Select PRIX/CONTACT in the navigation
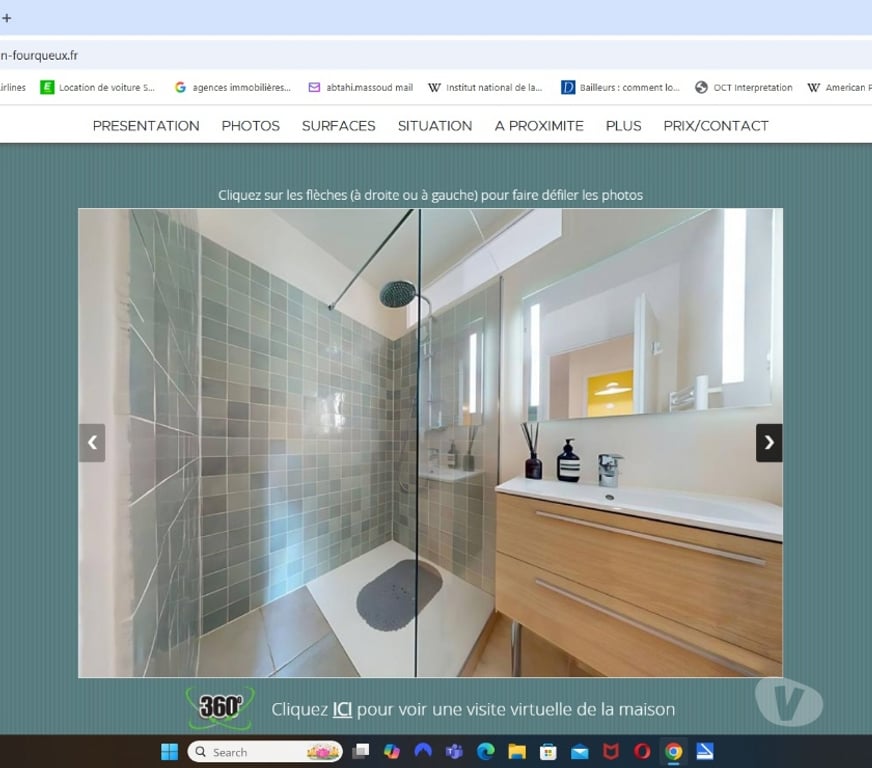Screen dimensions: 872x768 pyautogui.click(x=716, y=125)
